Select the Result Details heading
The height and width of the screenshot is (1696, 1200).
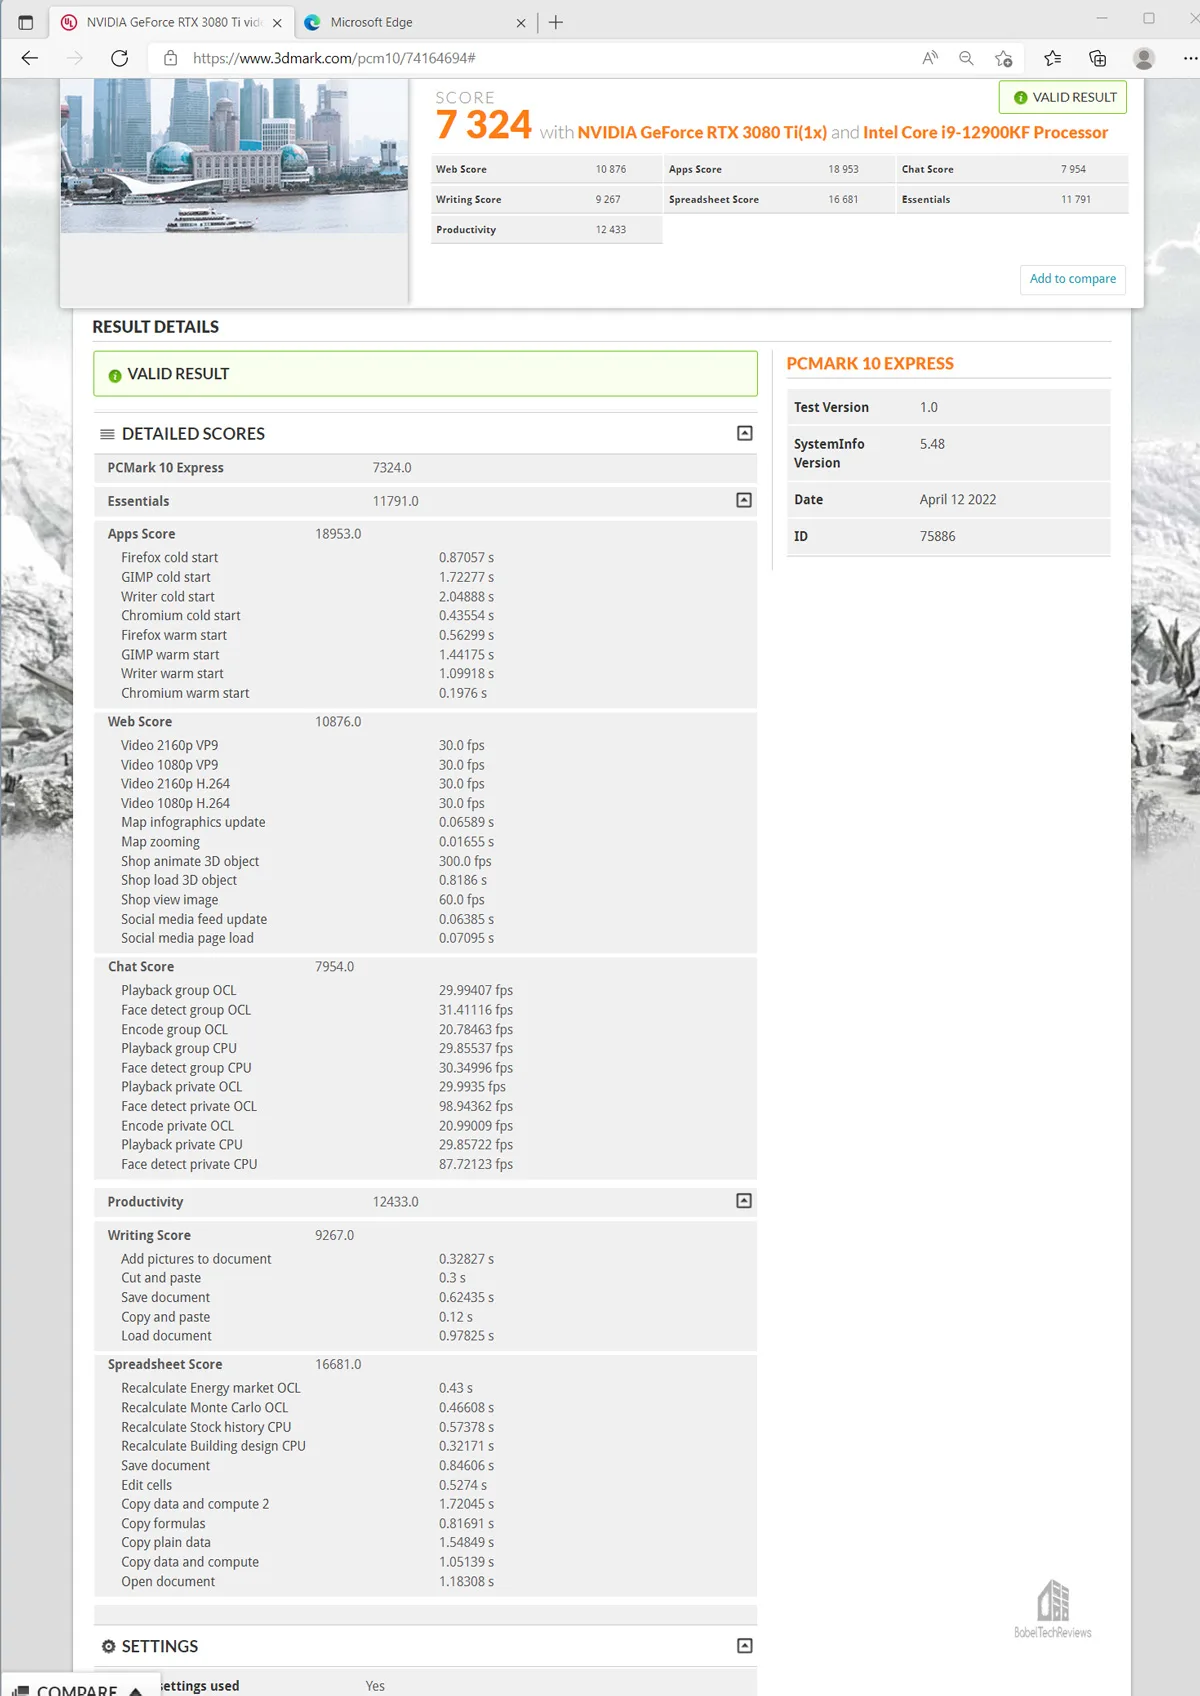(x=155, y=327)
